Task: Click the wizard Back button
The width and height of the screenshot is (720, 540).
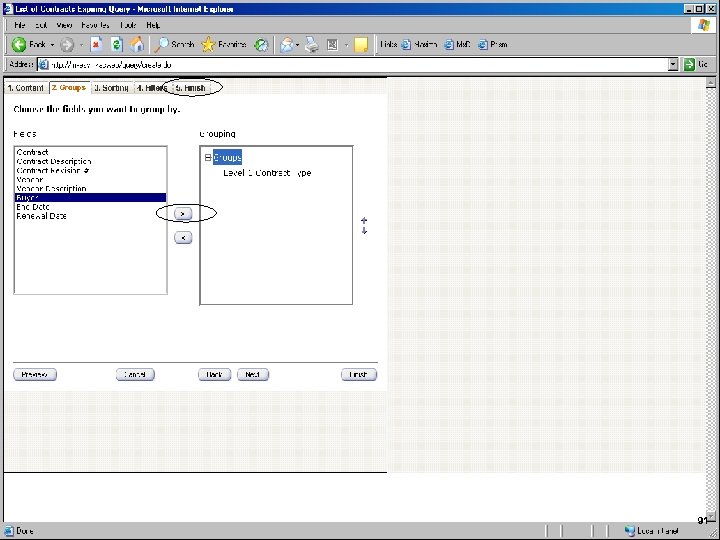Action: click(214, 375)
